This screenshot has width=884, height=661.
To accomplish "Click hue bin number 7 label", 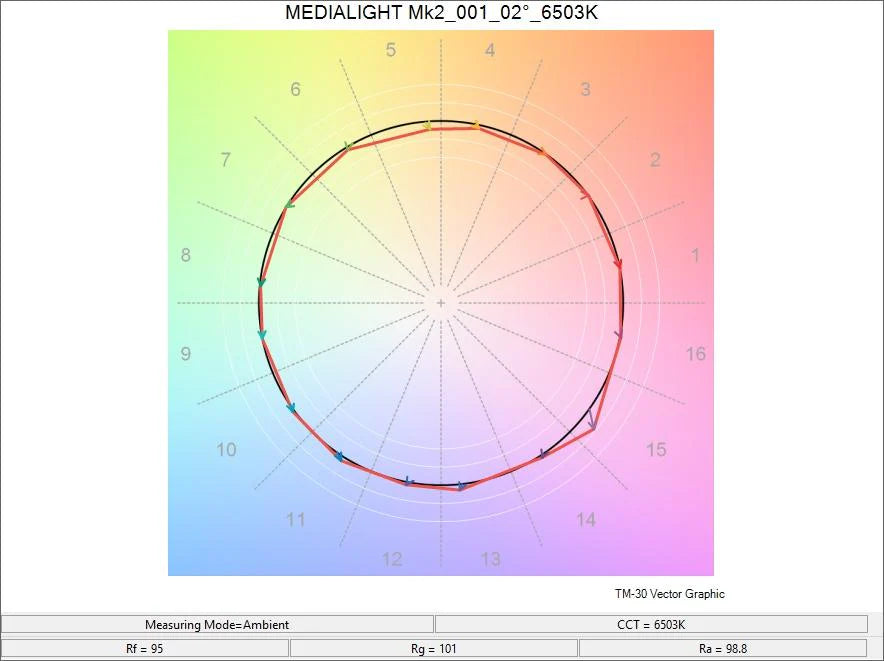I will click(226, 160).
